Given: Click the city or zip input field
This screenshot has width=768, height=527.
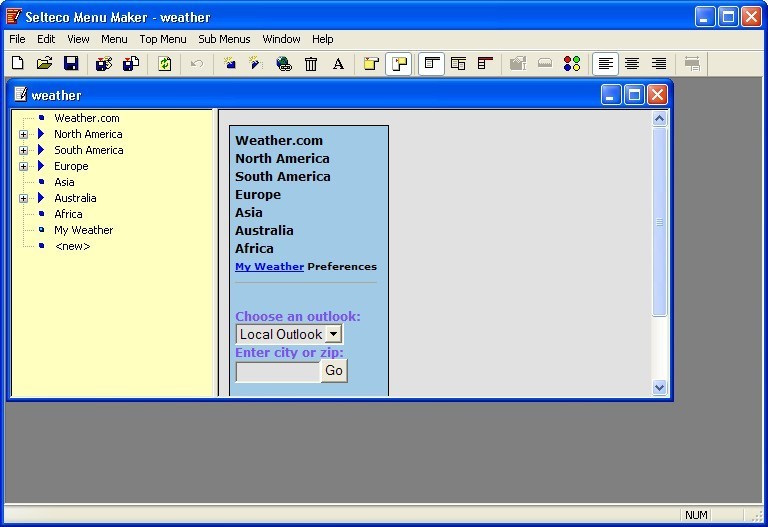Looking at the screenshot, I should click(x=278, y=372).
